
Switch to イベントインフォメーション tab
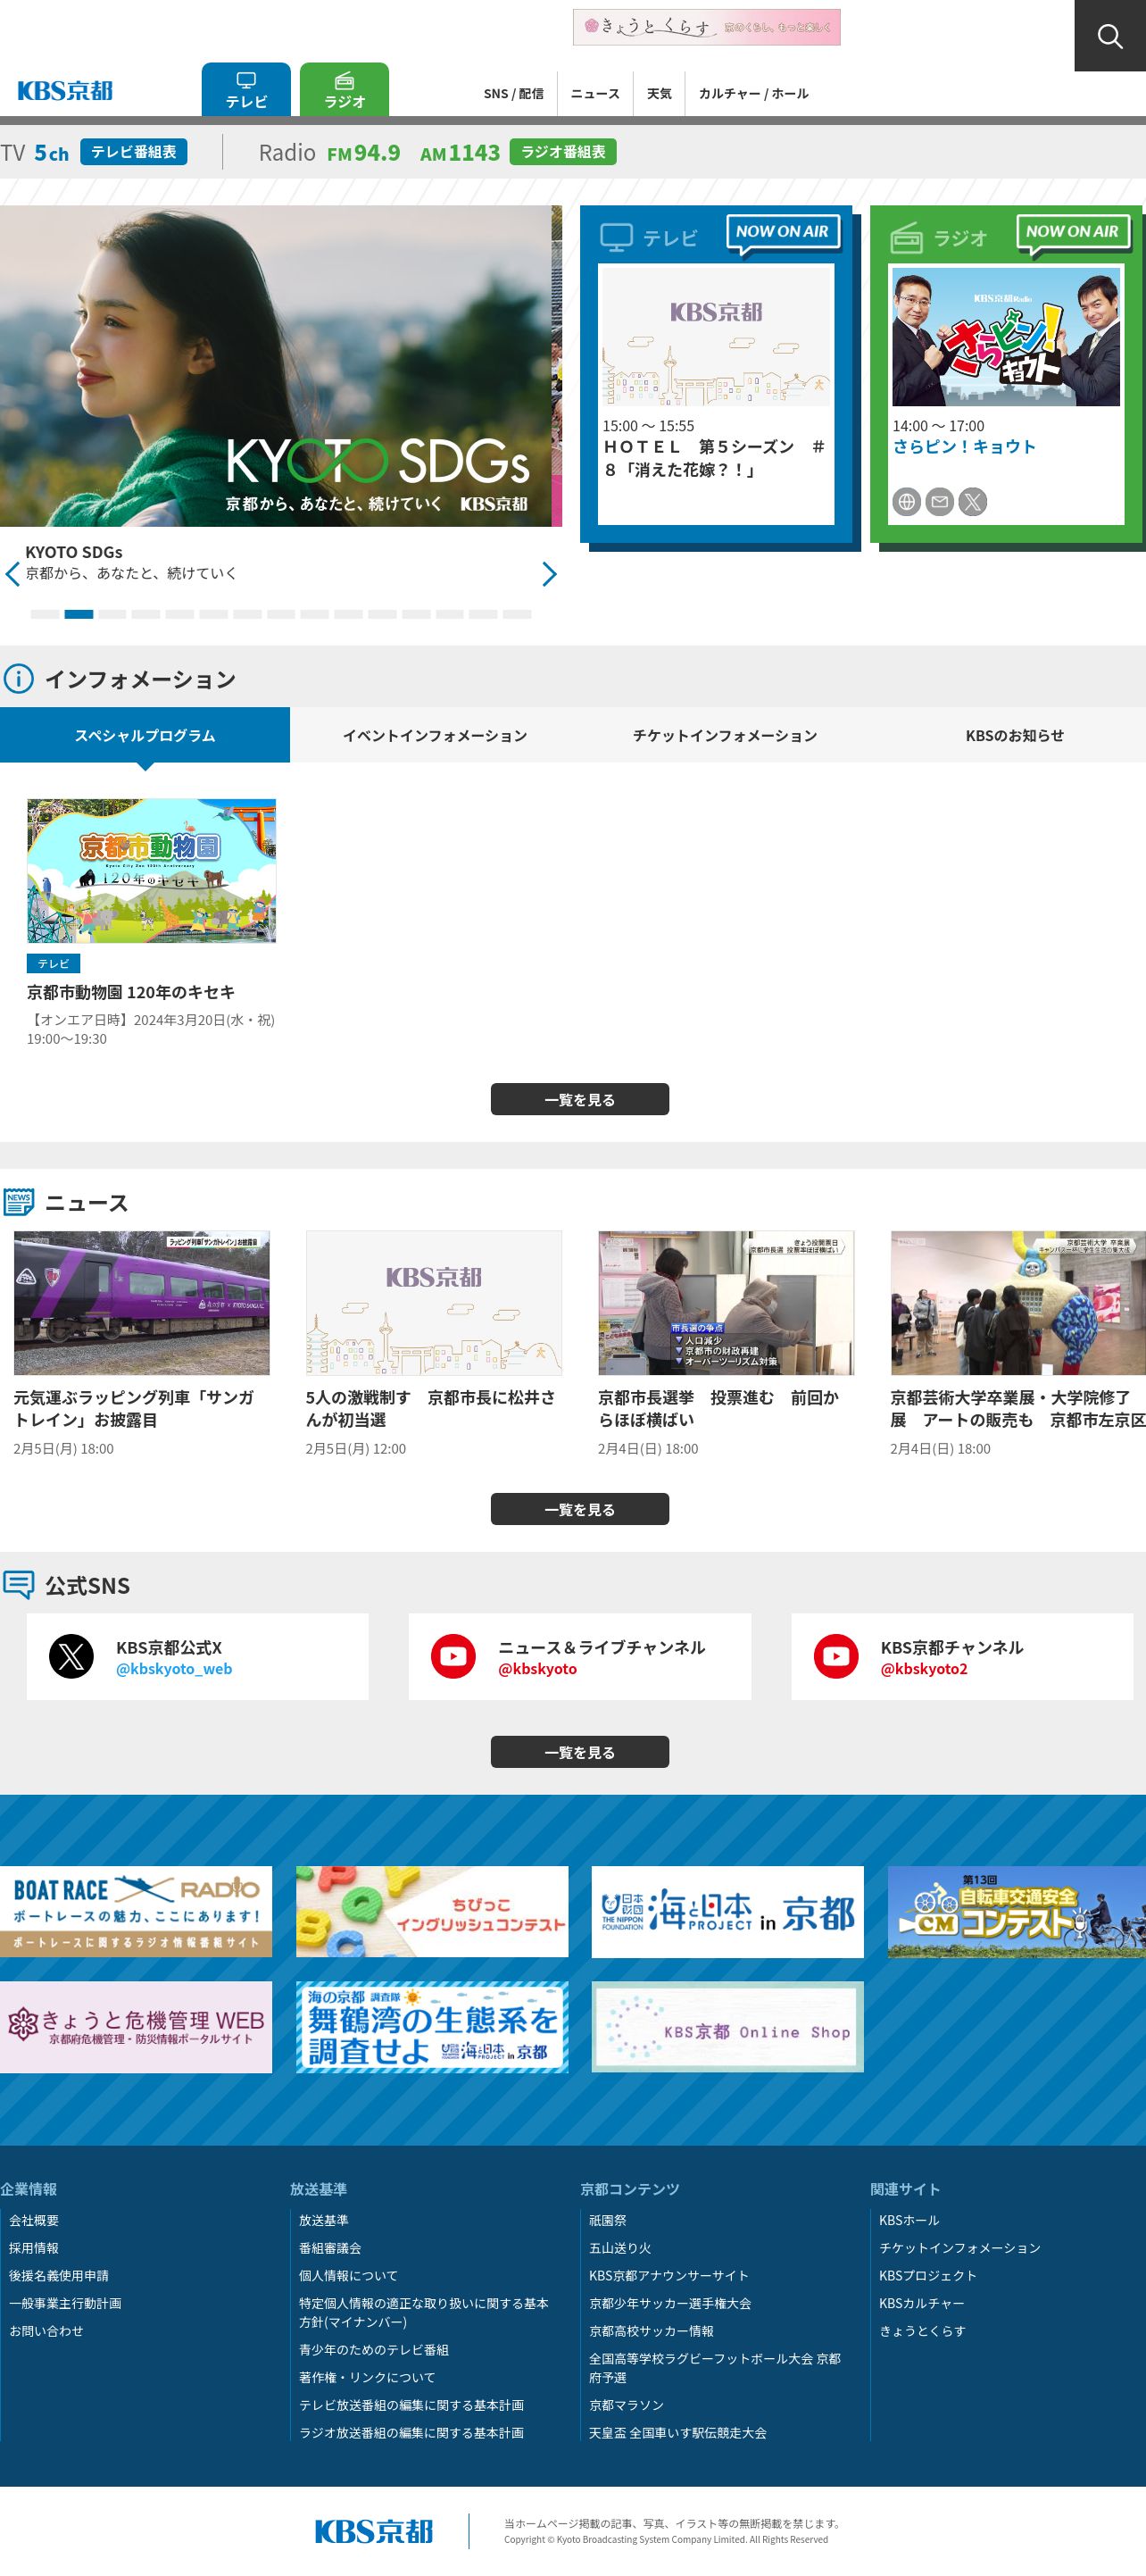[x=435, y=735]
